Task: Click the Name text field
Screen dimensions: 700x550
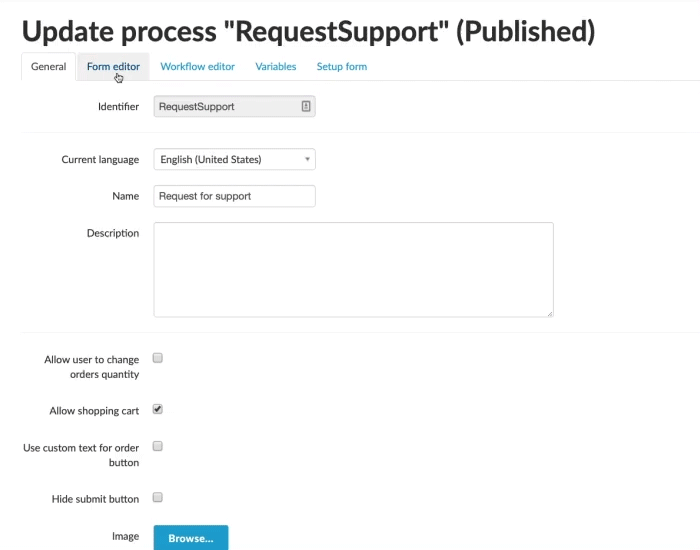Action: click(x=234, y=196)
